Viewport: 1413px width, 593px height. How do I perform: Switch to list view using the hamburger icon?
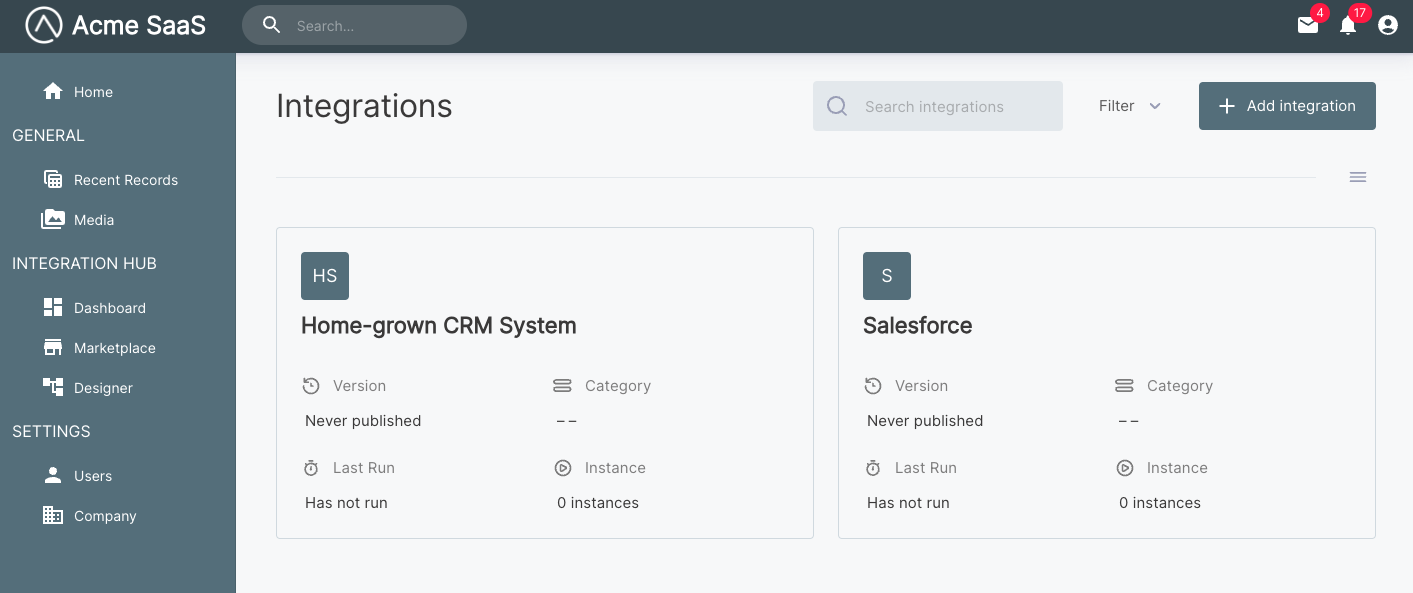pyautogui.click(x=1357, y=176)
